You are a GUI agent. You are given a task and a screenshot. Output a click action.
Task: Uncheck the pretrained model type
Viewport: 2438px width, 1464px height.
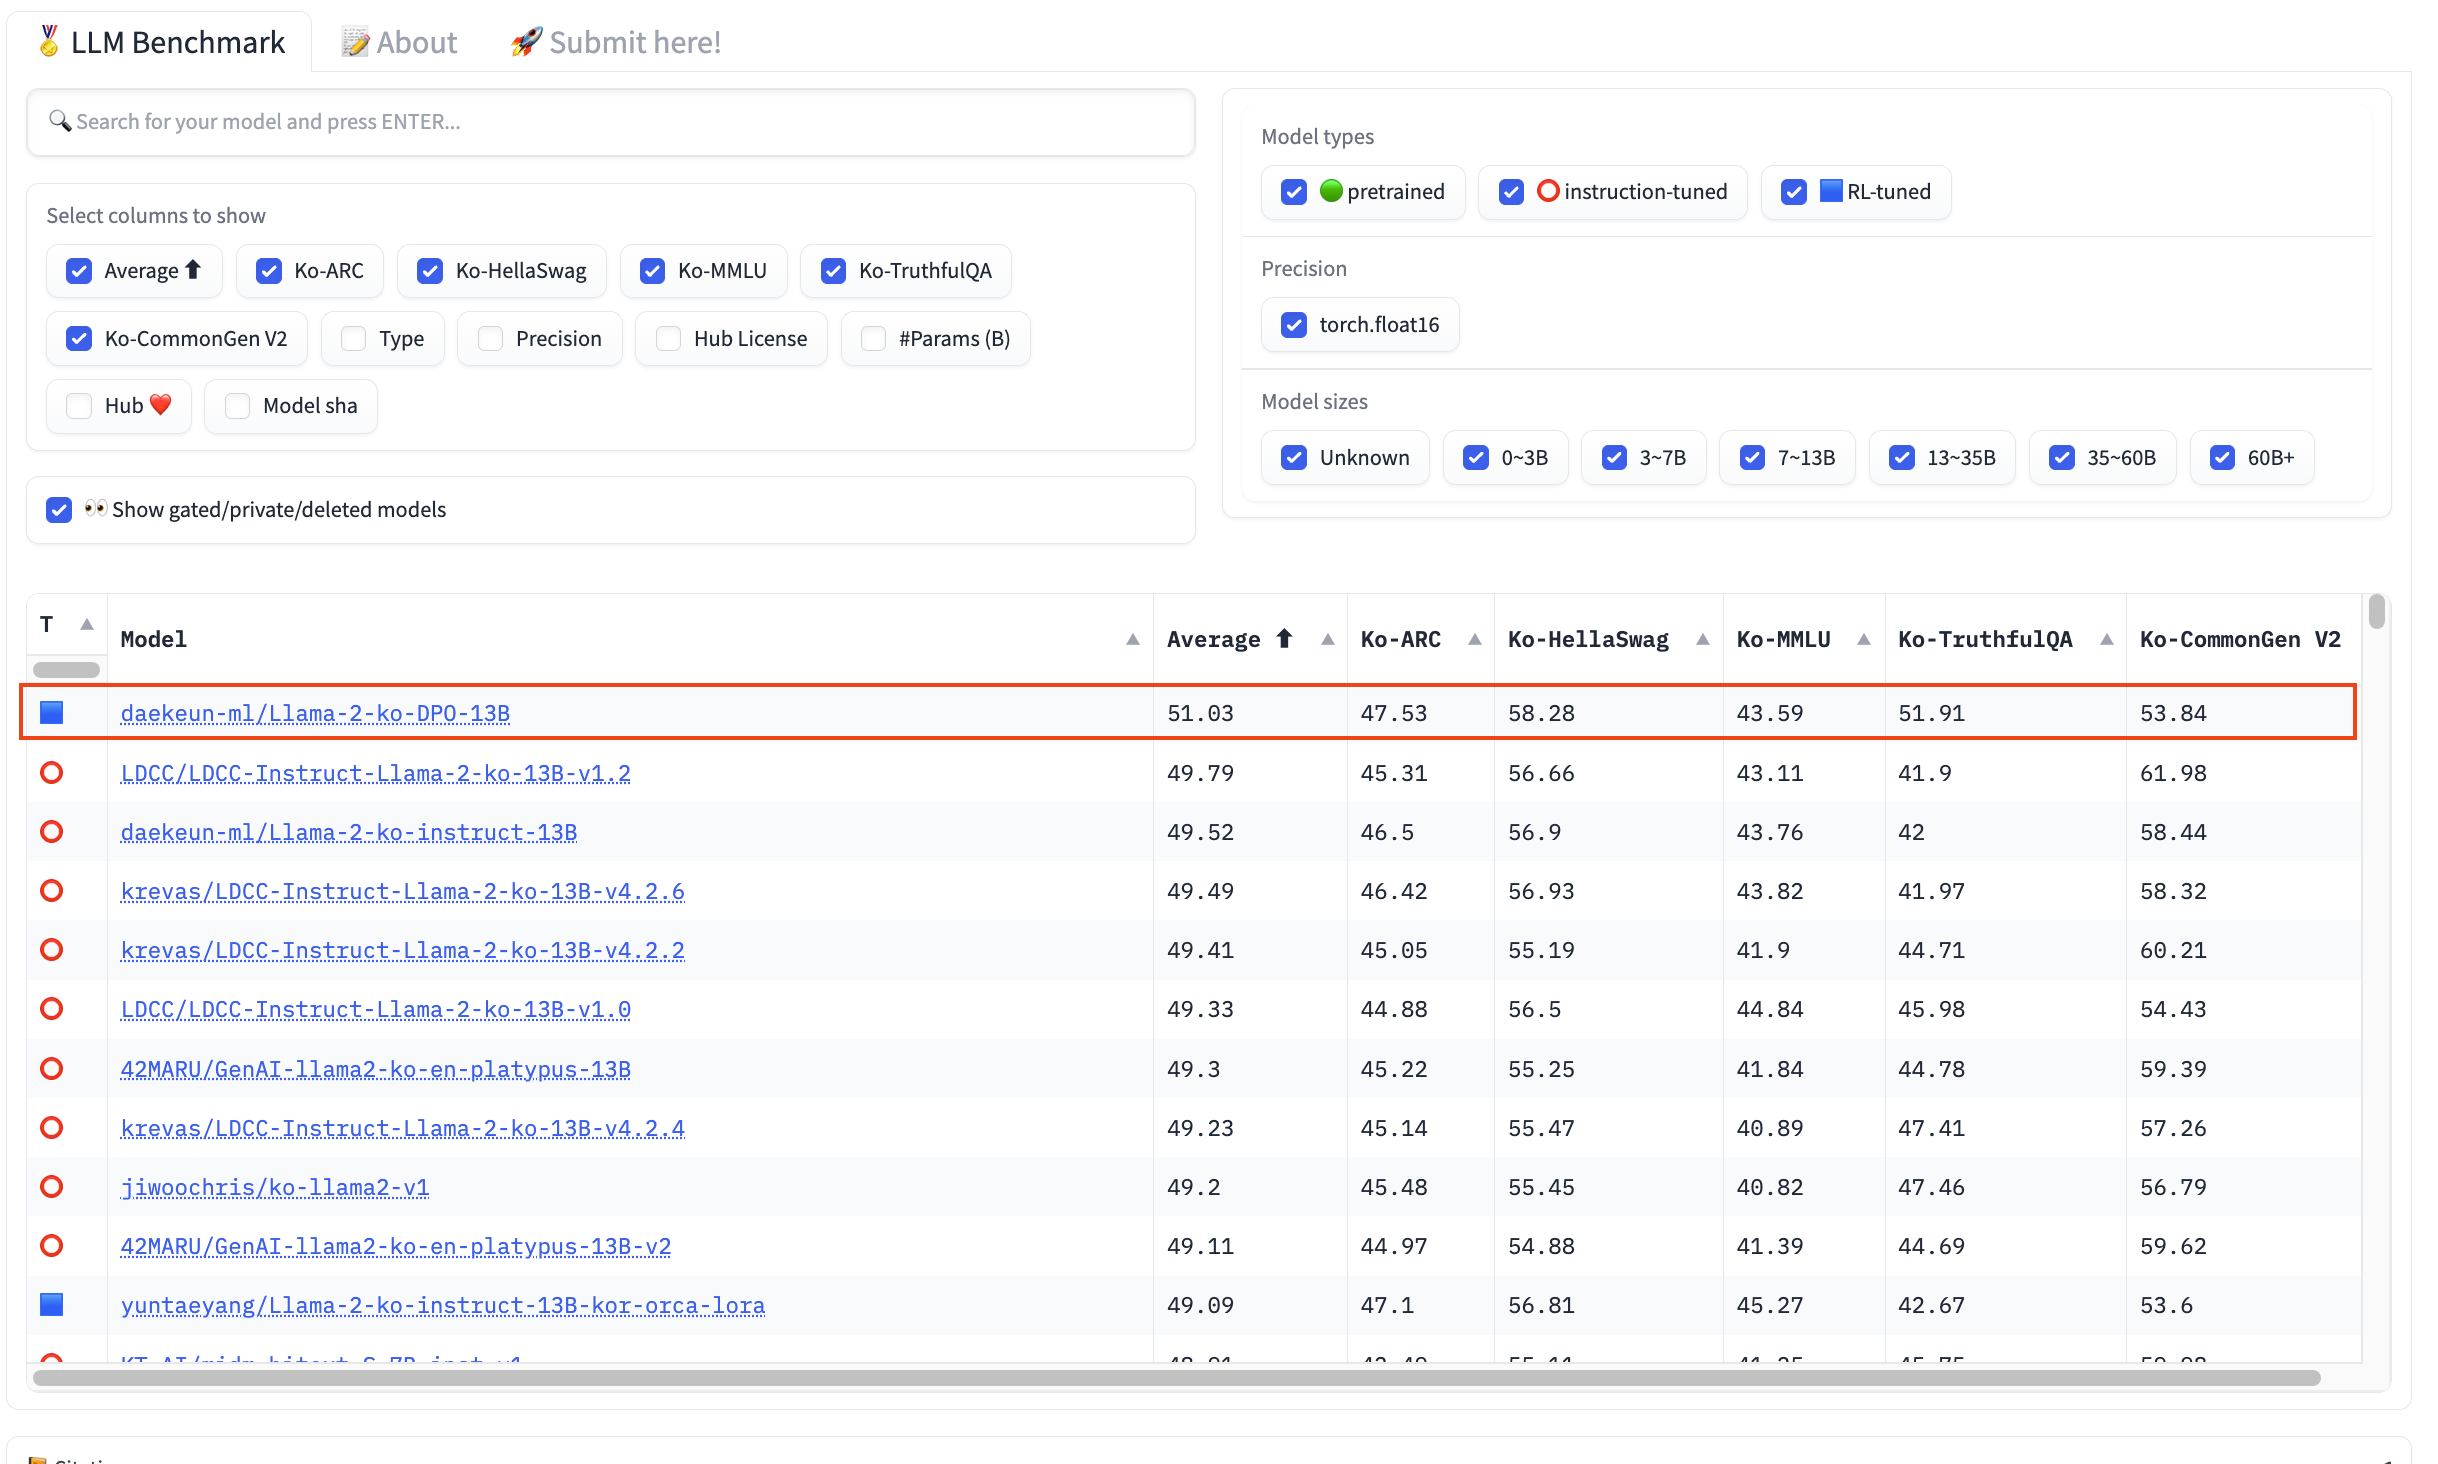pyautogui.click(x=1294, y=192)
